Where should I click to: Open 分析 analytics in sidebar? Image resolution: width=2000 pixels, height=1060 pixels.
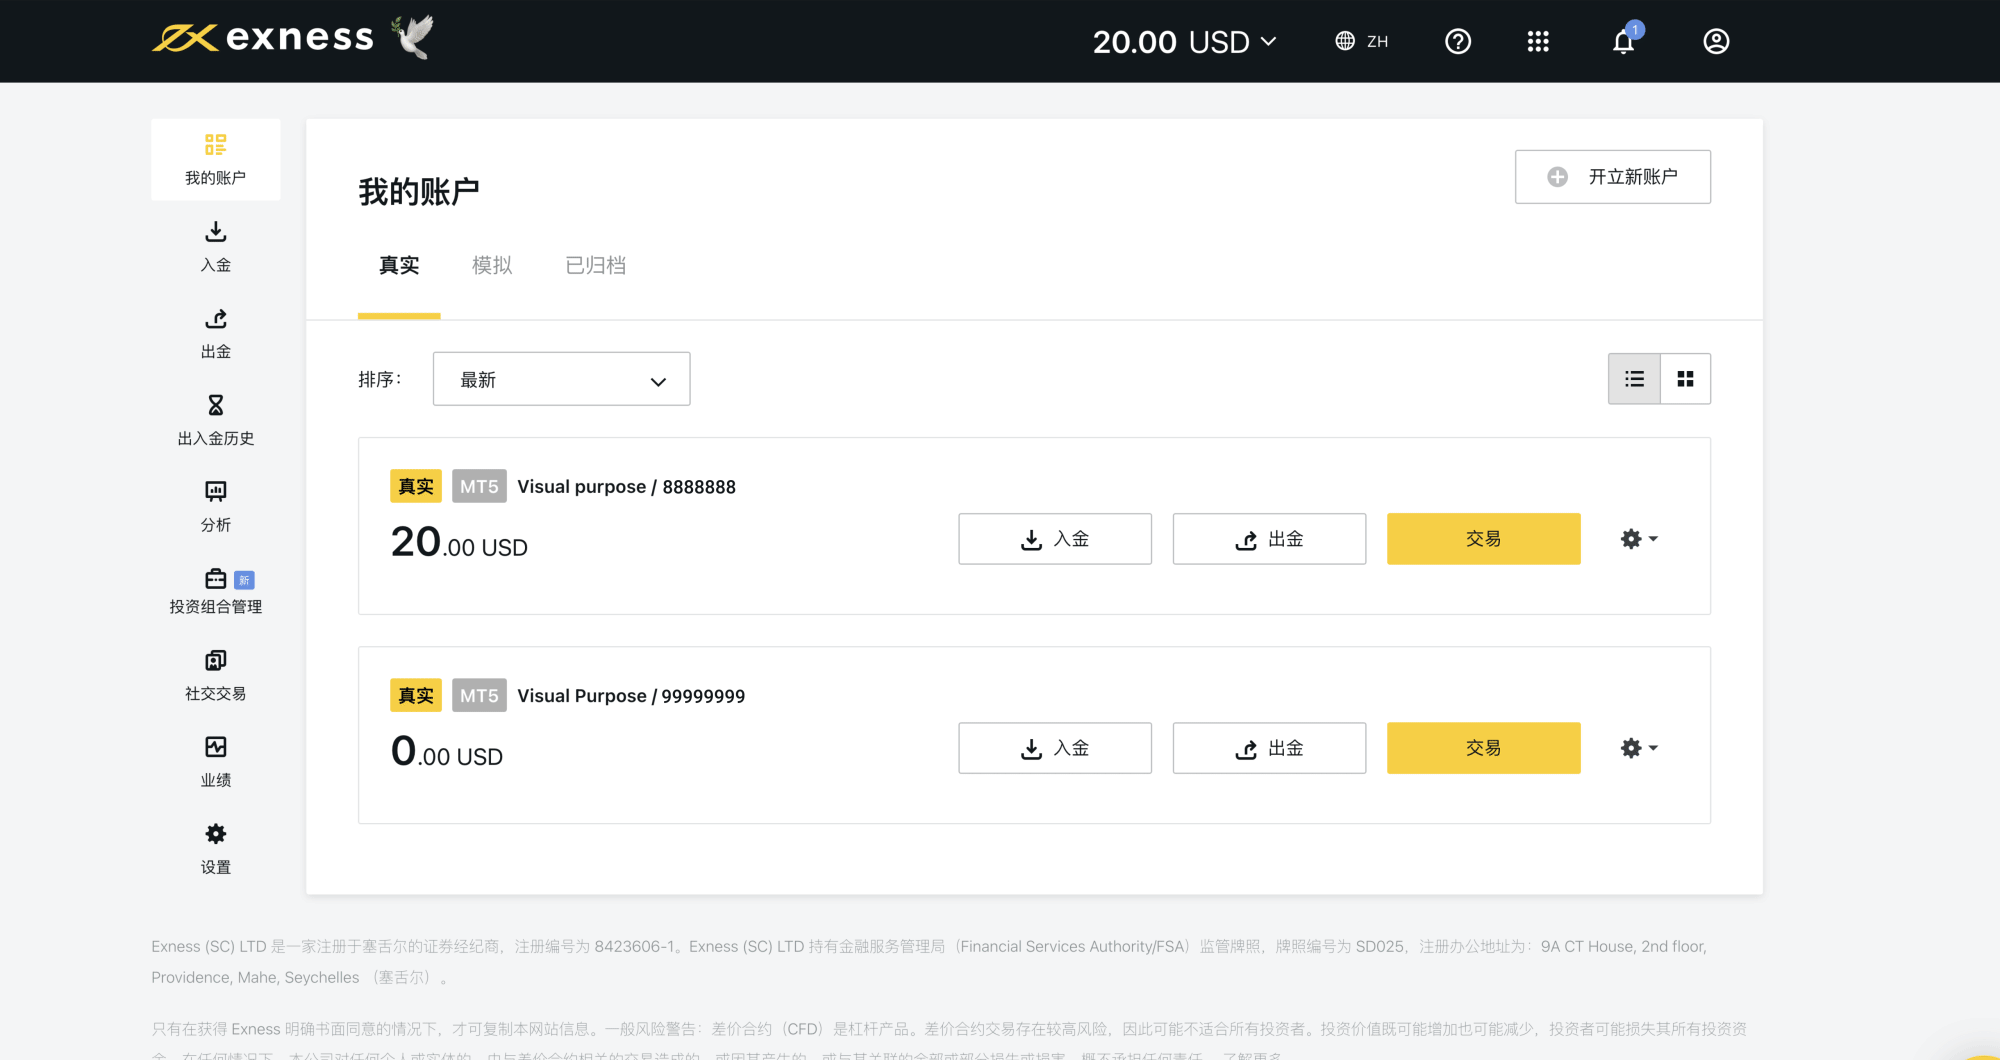(216, 506)
